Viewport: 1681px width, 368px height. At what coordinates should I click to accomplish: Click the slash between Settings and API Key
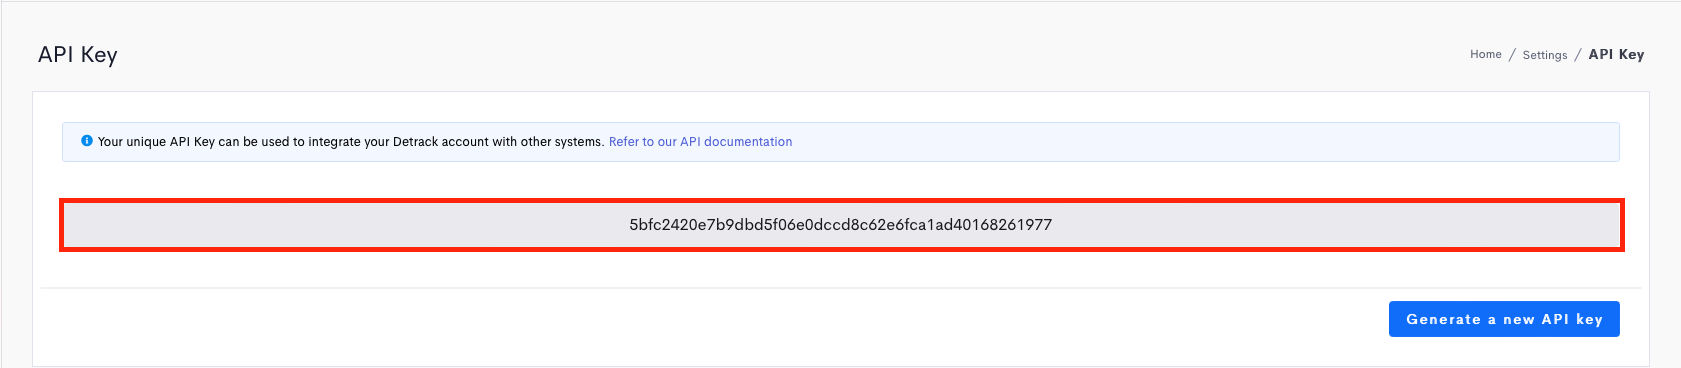pos(1578,54)
